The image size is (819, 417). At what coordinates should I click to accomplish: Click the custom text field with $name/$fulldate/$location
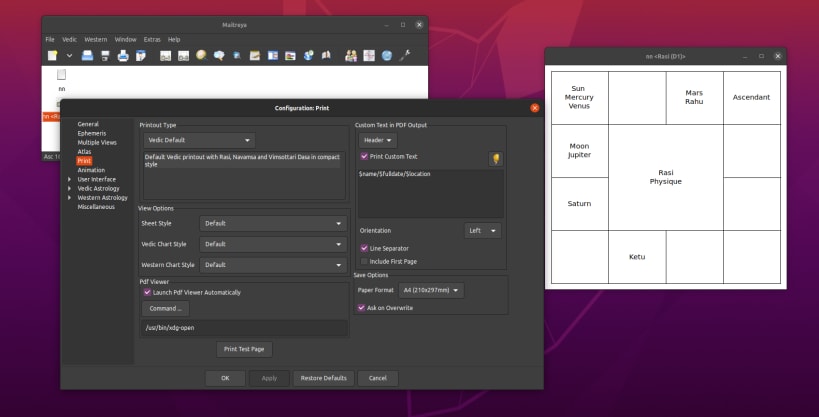coord(431,193)
